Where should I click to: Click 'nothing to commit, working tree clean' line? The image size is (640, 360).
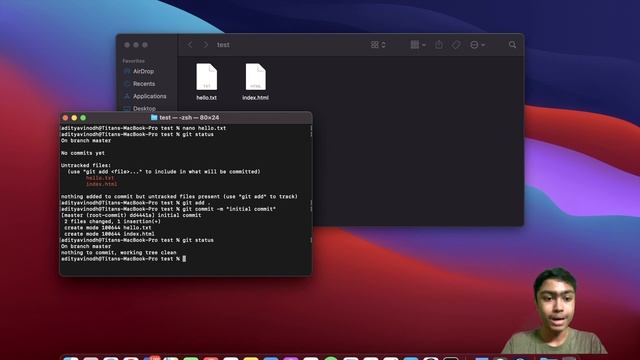click(x=119, y=253)
